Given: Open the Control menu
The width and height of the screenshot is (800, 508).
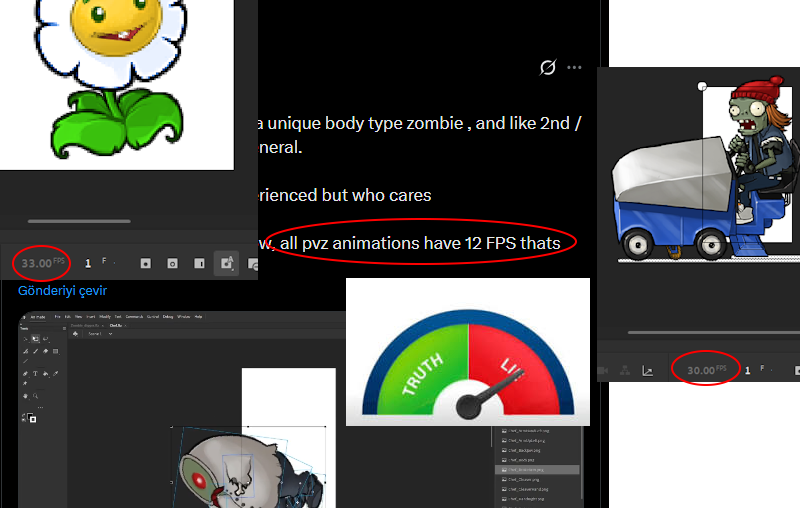Looking at the screenshot, I should coord(153,317).
